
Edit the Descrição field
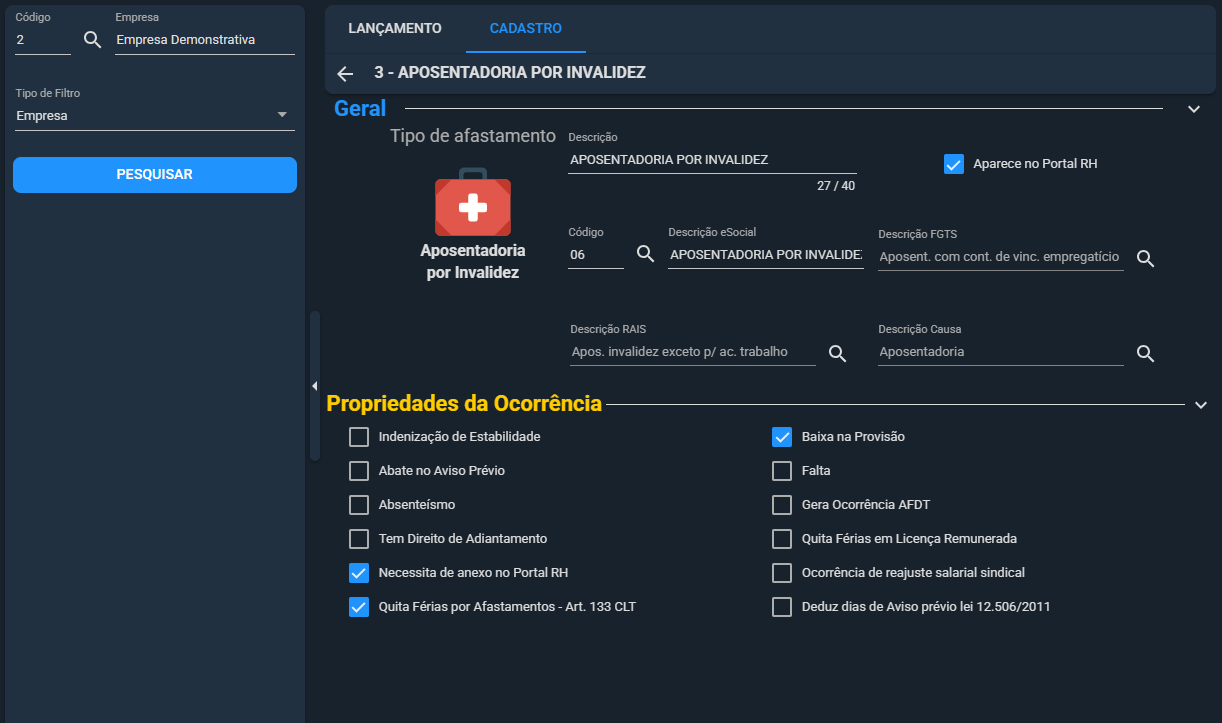712,160
